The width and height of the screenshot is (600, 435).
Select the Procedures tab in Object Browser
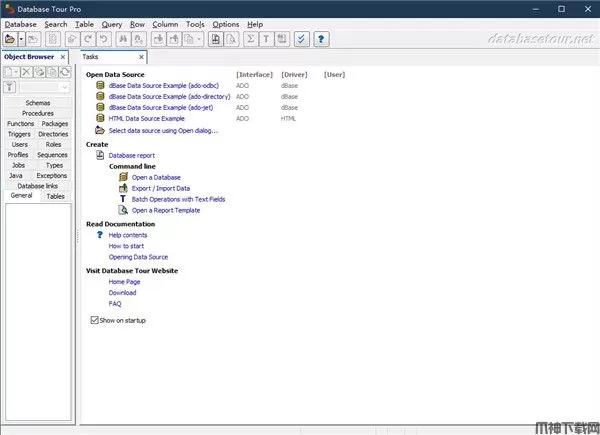coord(38,113)
